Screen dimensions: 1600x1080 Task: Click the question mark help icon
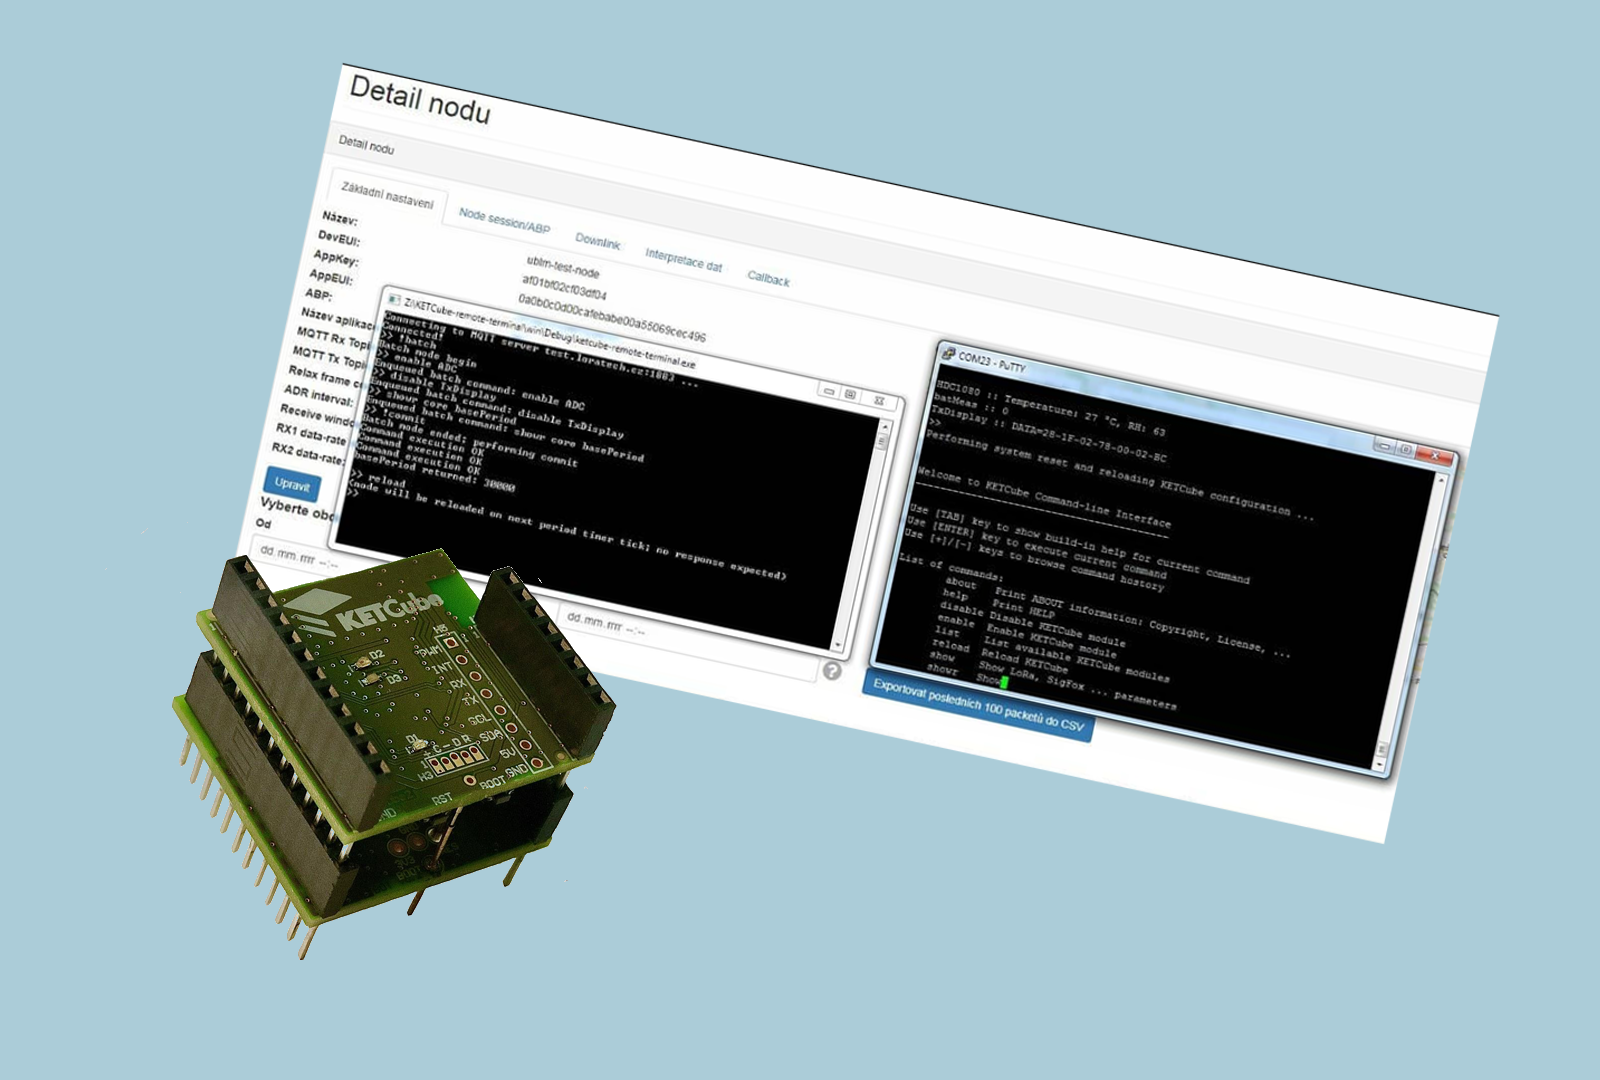pyautogui.click(x=832, y=671)
